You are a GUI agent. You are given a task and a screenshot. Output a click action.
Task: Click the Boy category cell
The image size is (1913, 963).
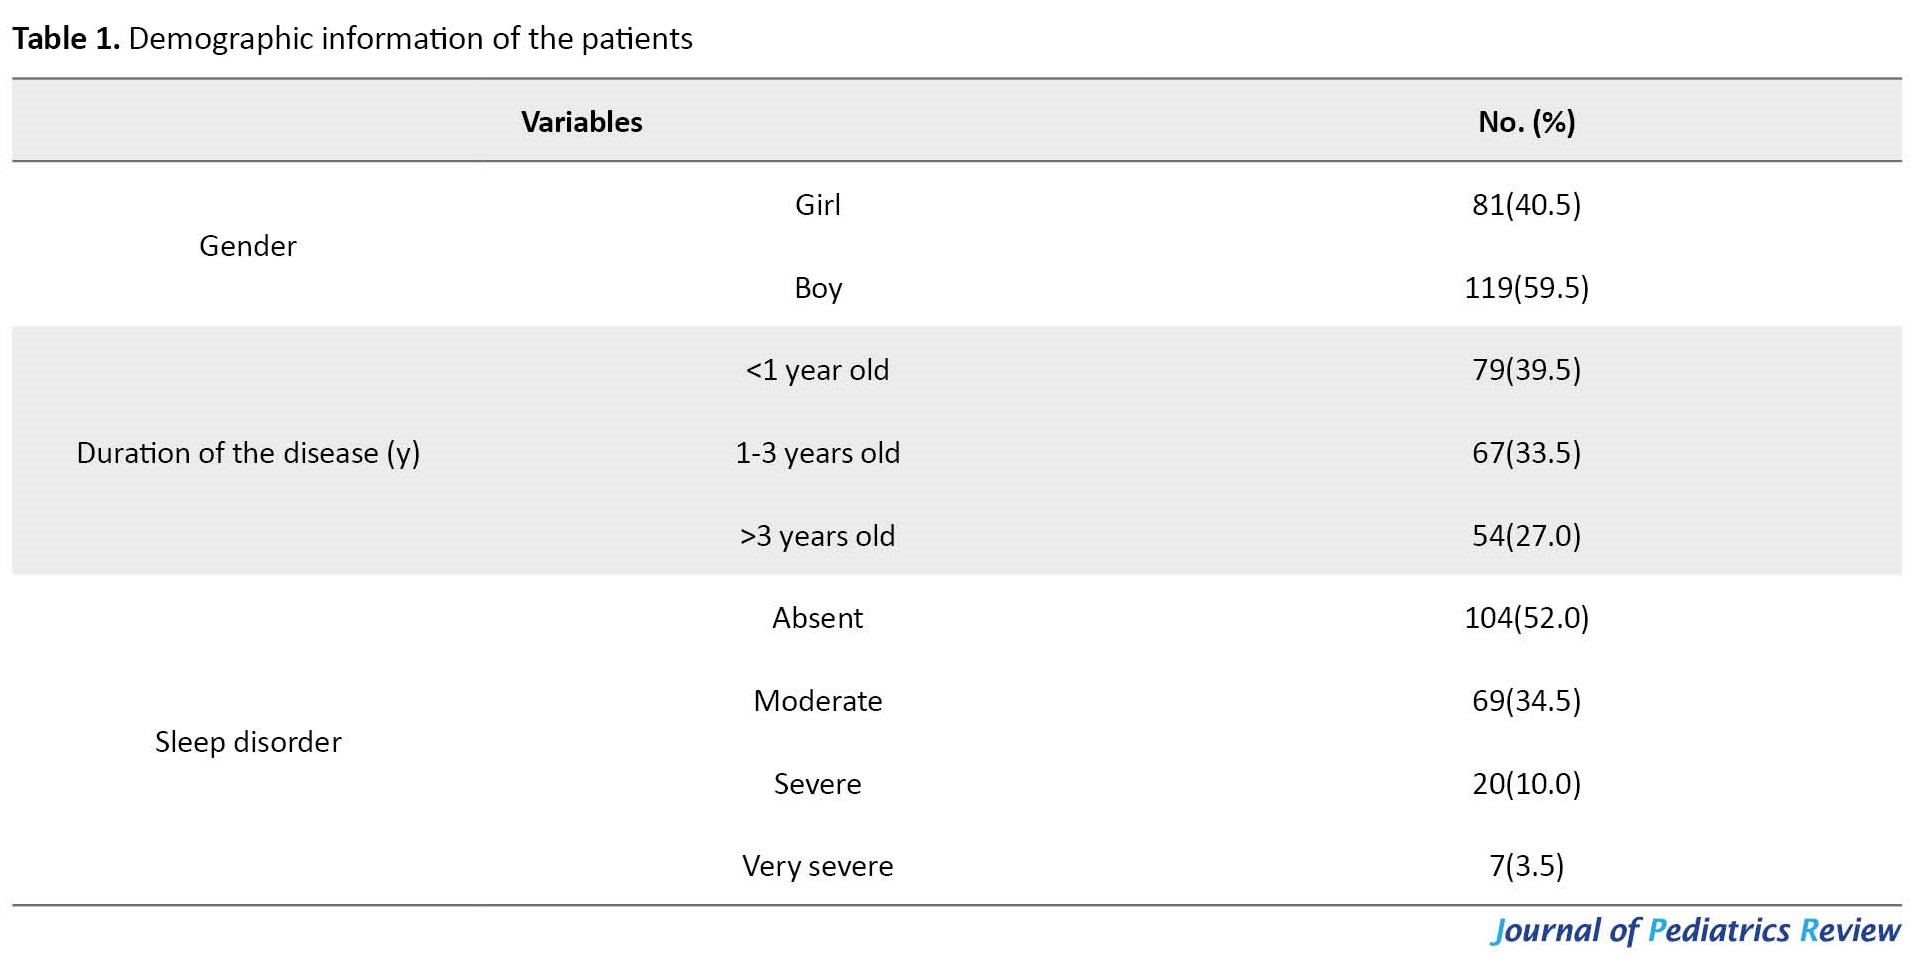coord(818,288)
